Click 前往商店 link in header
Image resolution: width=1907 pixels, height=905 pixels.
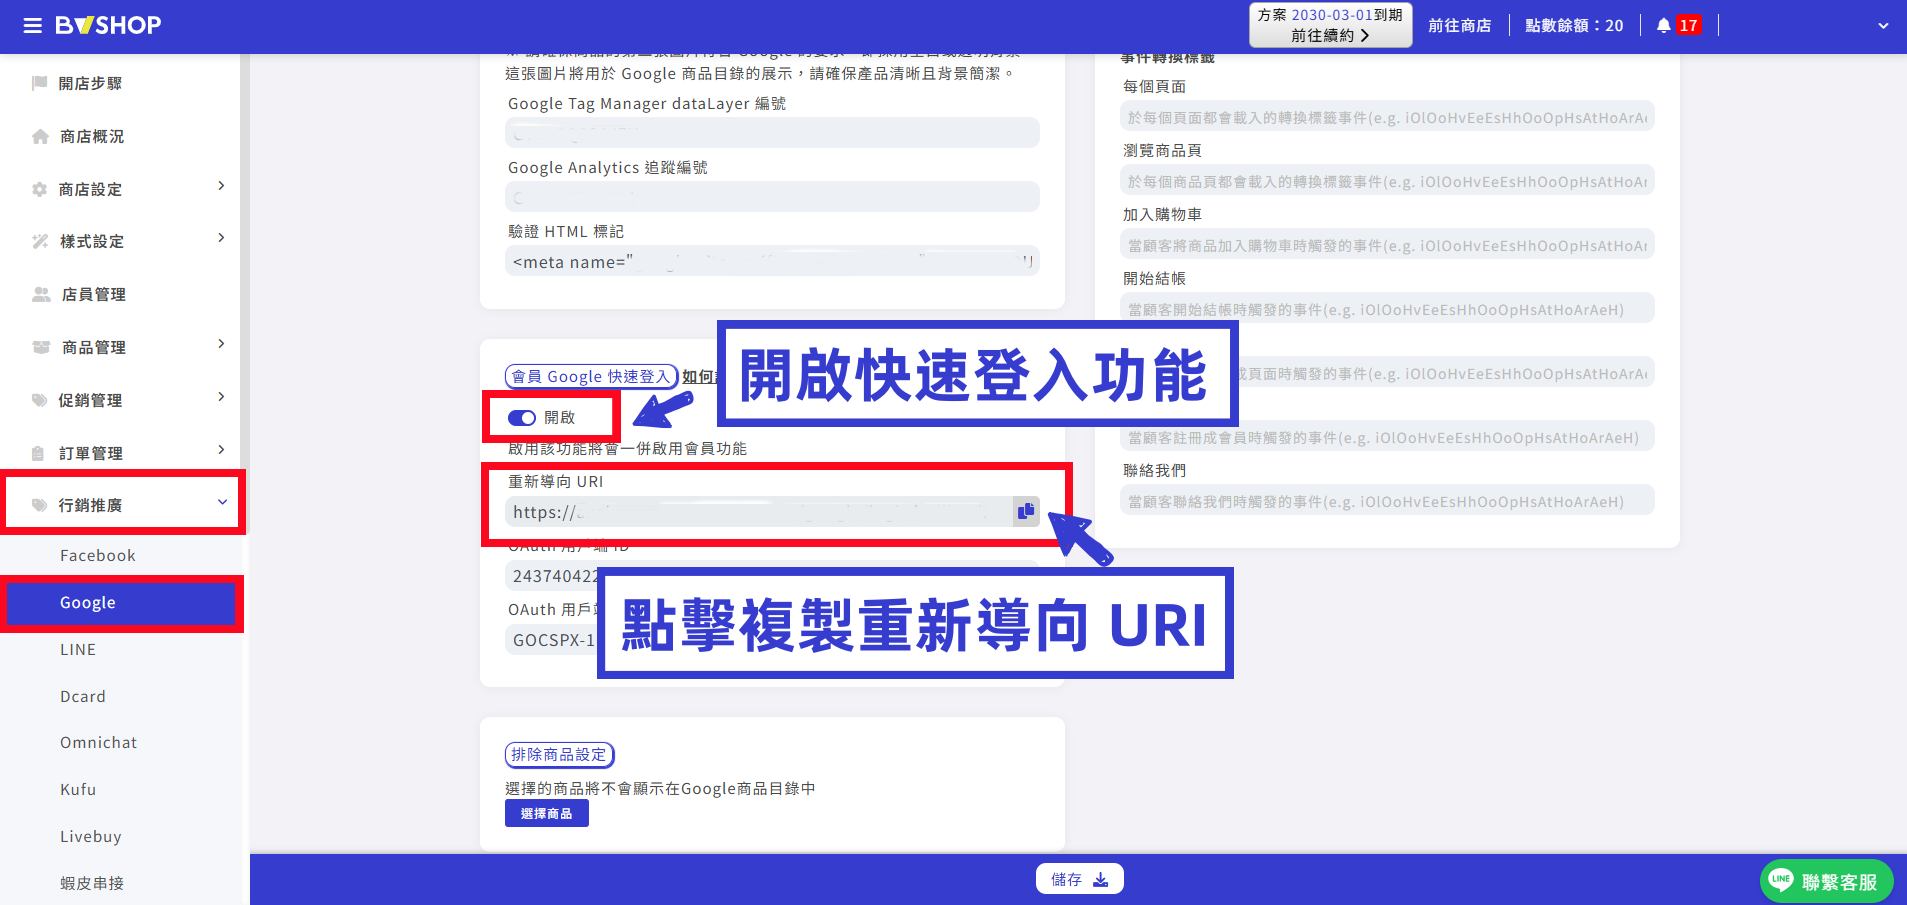(x=1459, y=26)
